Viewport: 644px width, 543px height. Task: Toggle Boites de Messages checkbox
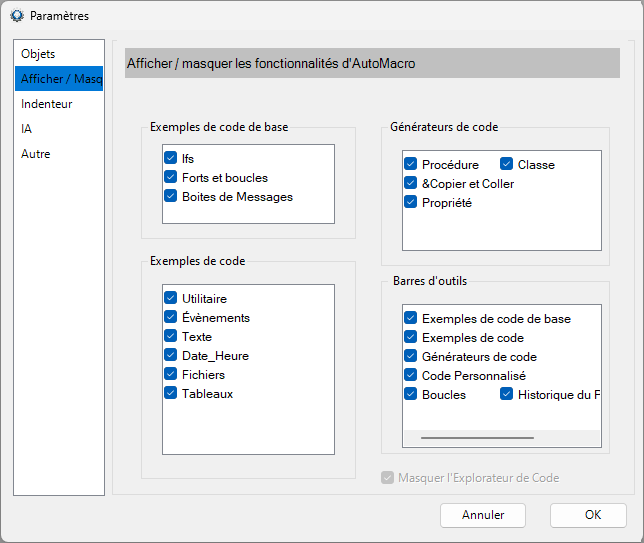[x=170, y=196]
